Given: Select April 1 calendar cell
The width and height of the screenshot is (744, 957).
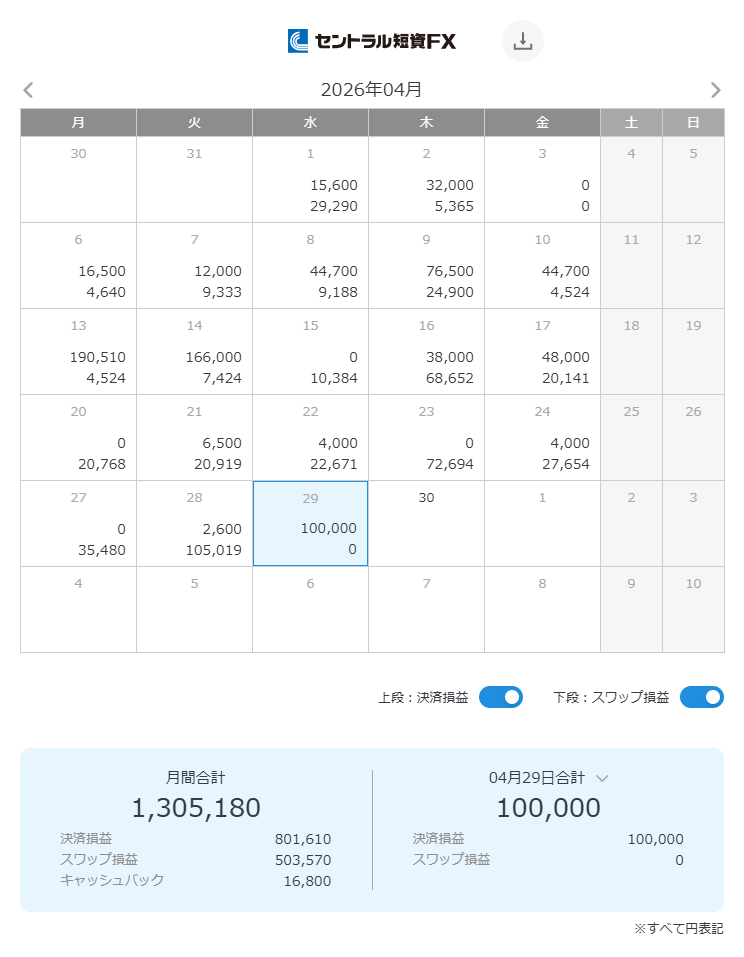Looking at the screenshot, I should pyautogui.click(x=310, y=180).
